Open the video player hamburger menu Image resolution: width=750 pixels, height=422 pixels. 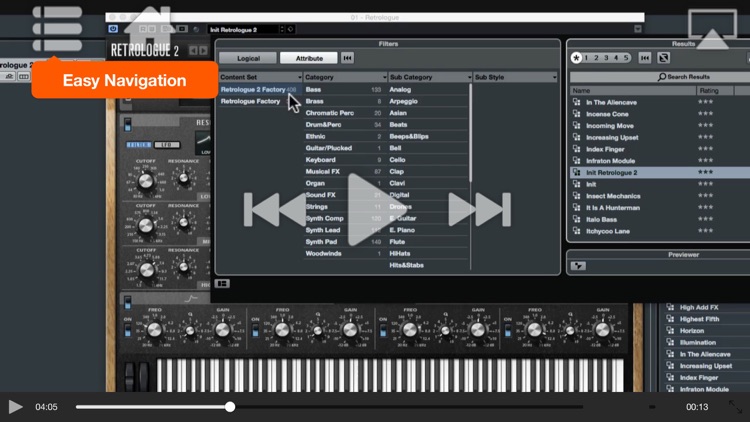coord(57,29)
